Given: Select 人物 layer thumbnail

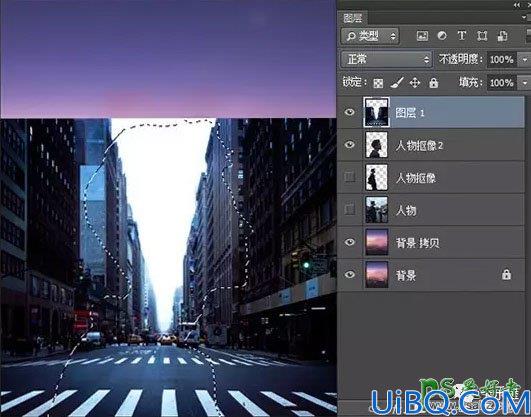Looking at the screenshot, I should coord(377,210).
